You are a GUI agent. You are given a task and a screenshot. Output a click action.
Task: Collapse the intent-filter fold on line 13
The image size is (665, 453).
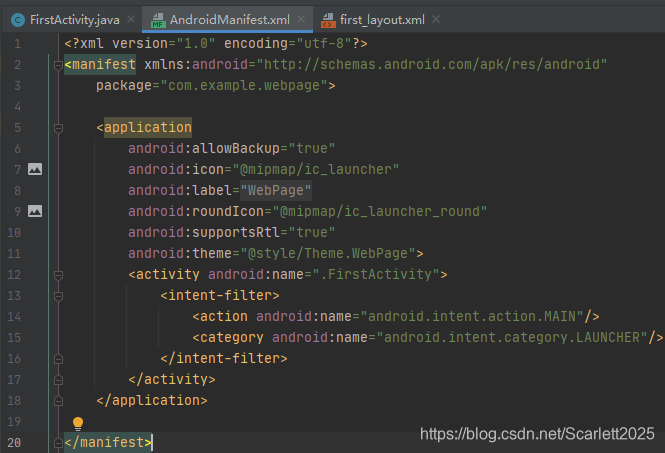coord(59,296)
